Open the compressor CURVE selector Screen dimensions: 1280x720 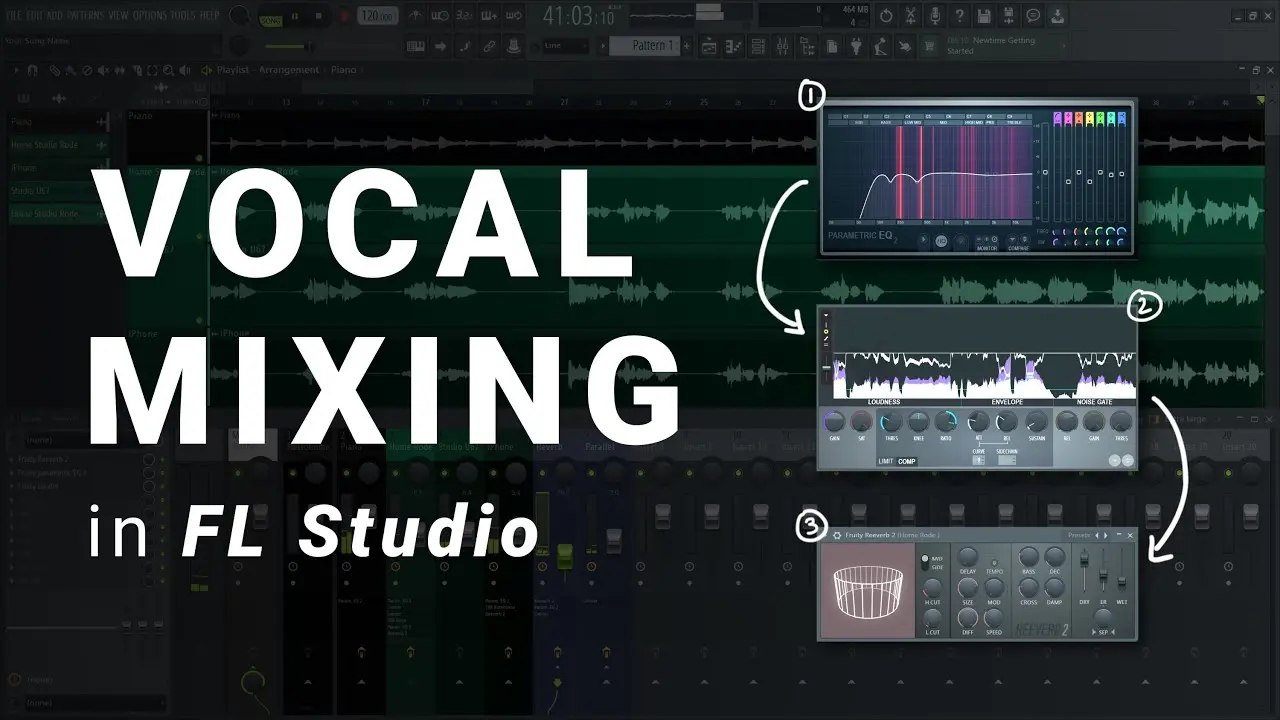pyautogui.click(x=979, y=460)
